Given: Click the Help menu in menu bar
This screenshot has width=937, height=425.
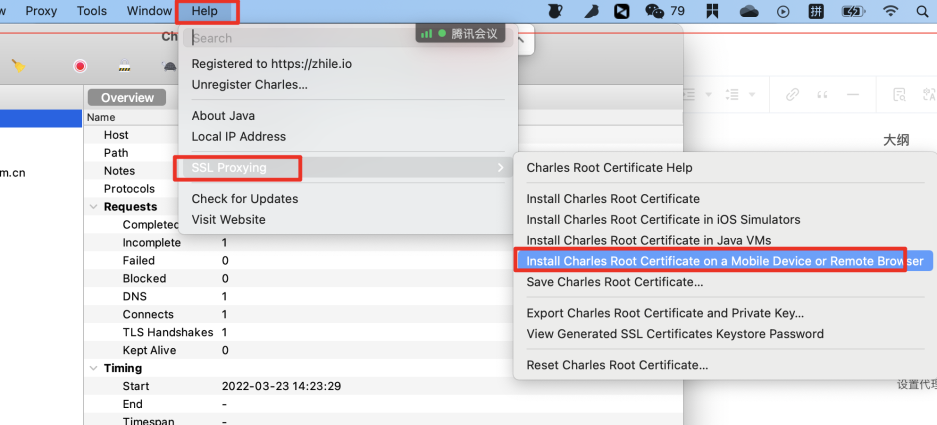Looking at the screenshot, I should tap(204, 11).
